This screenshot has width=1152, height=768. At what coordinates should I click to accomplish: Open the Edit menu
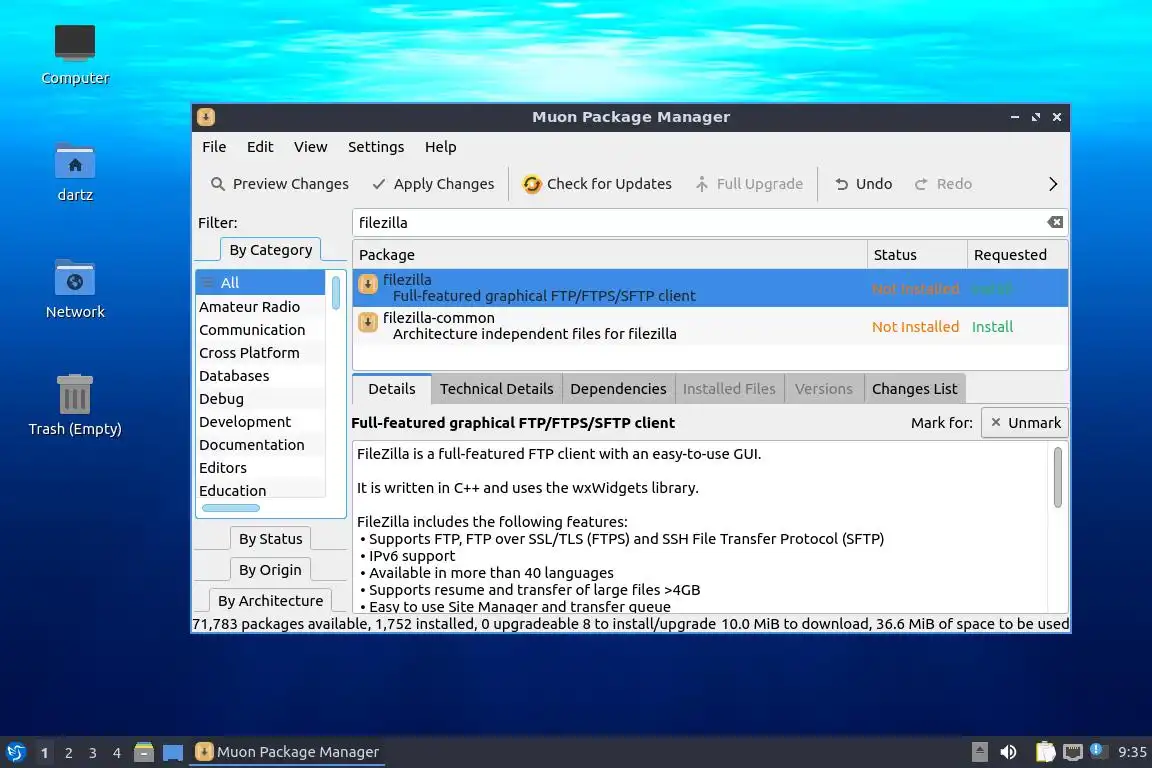(x=260, y=147)
